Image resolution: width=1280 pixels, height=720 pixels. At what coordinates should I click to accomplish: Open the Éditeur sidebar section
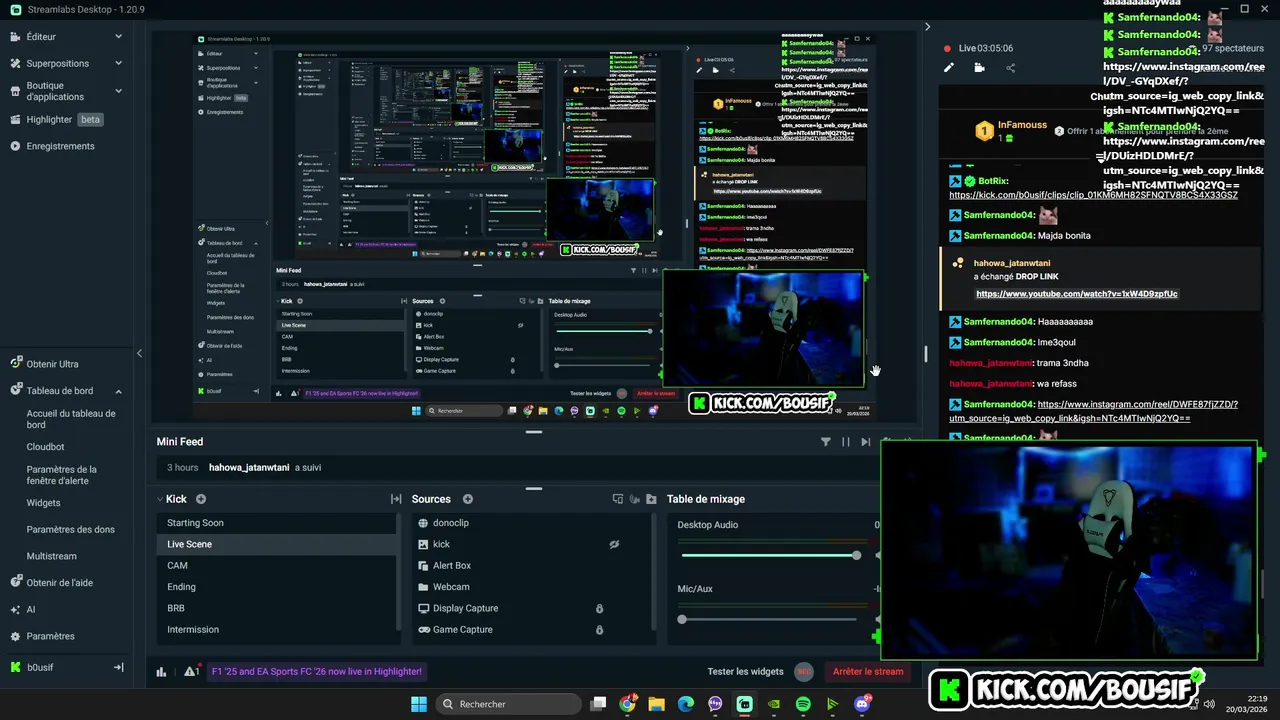click(41, 37)
